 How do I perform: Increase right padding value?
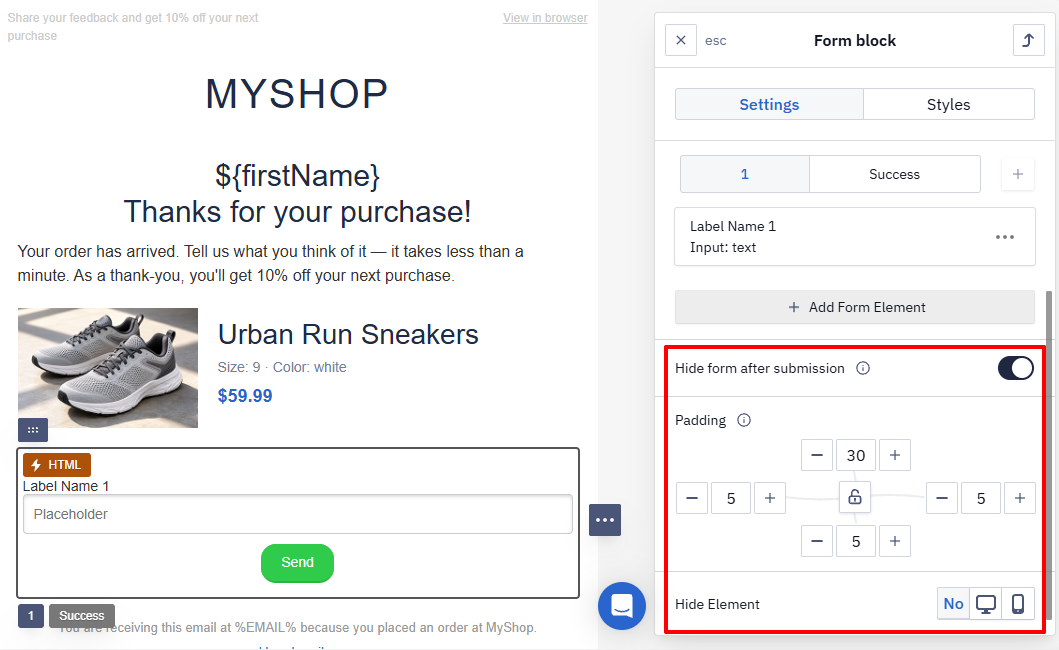click(1020, 499)
